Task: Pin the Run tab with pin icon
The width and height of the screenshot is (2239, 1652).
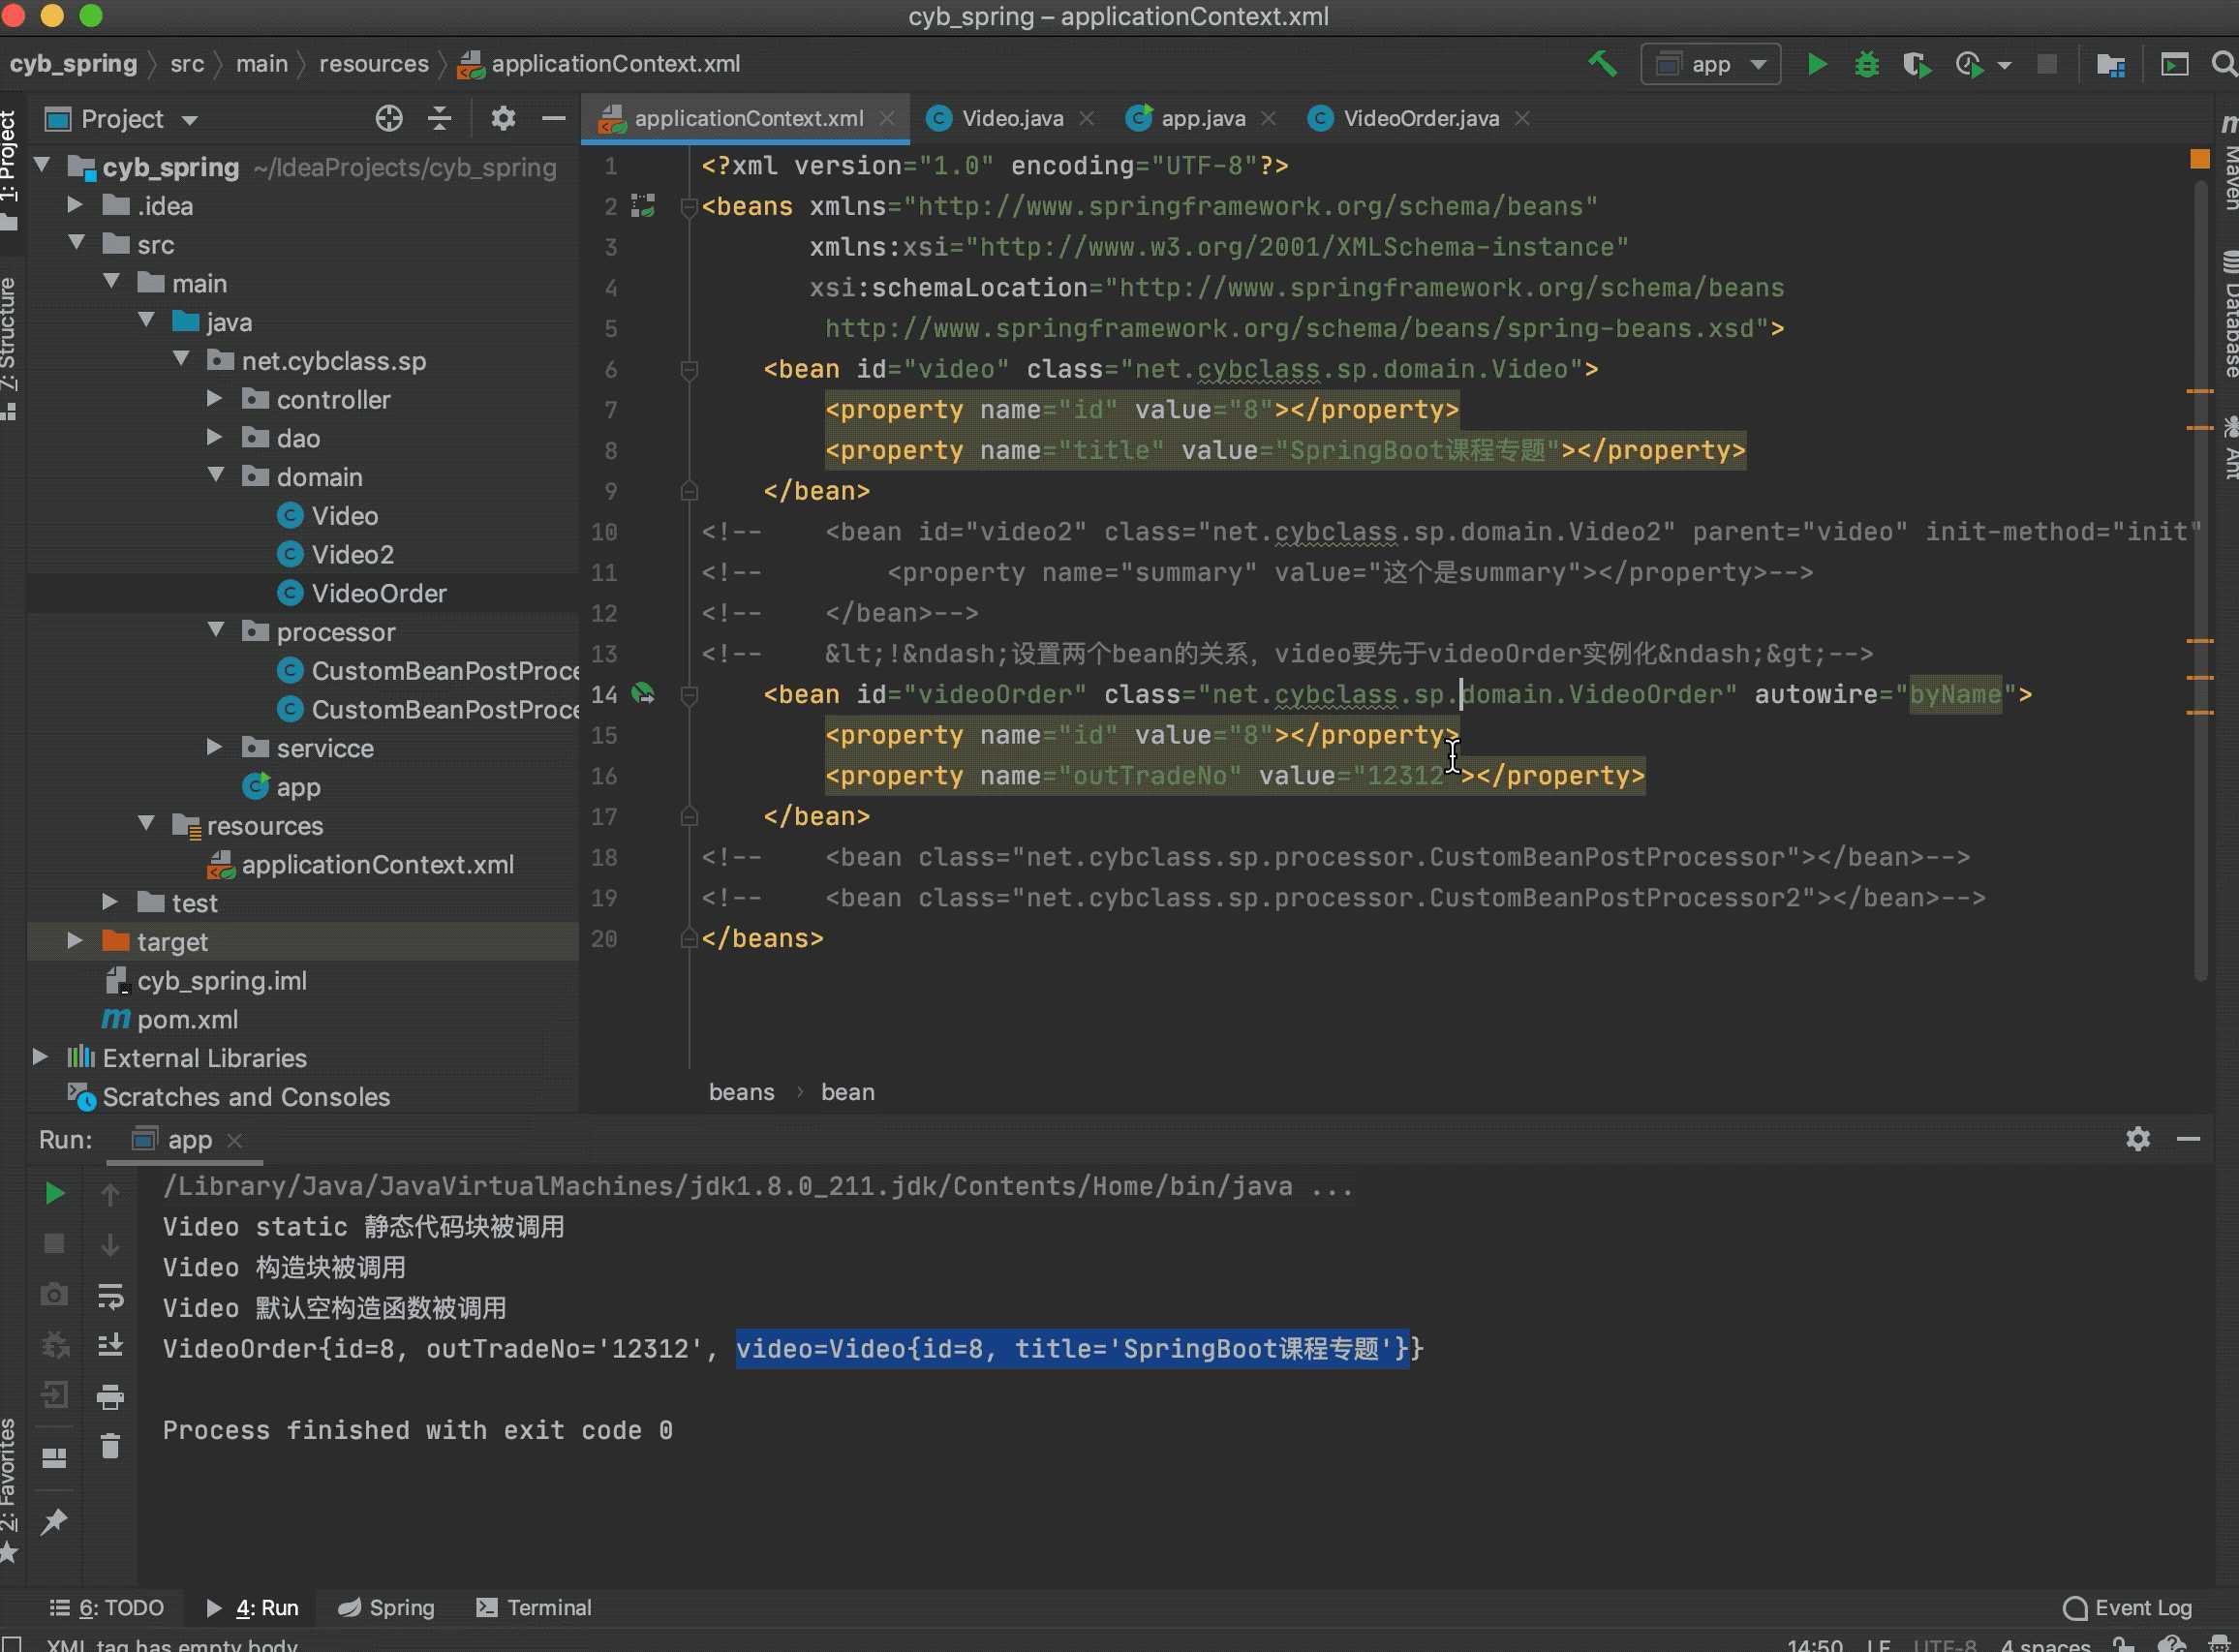Action: tap(54, 1521)
